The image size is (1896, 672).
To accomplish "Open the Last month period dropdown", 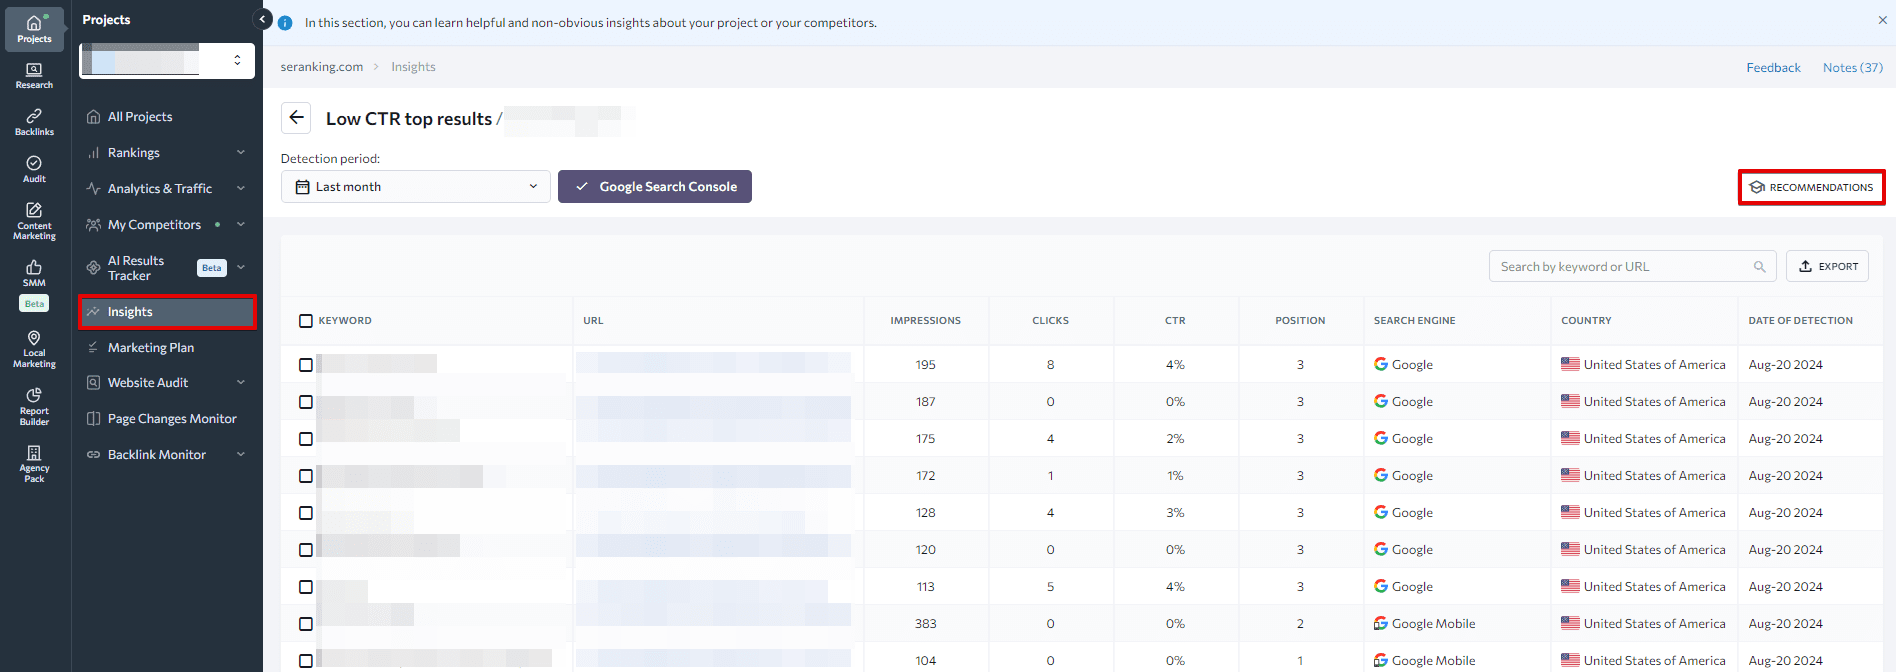I will [416, 187].
